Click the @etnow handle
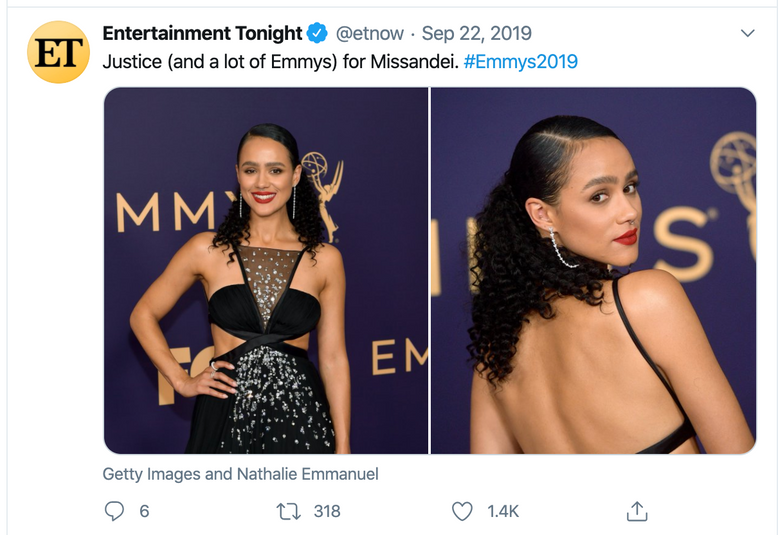The height and width of the screenshot is (535, 778). pos(369,33)
